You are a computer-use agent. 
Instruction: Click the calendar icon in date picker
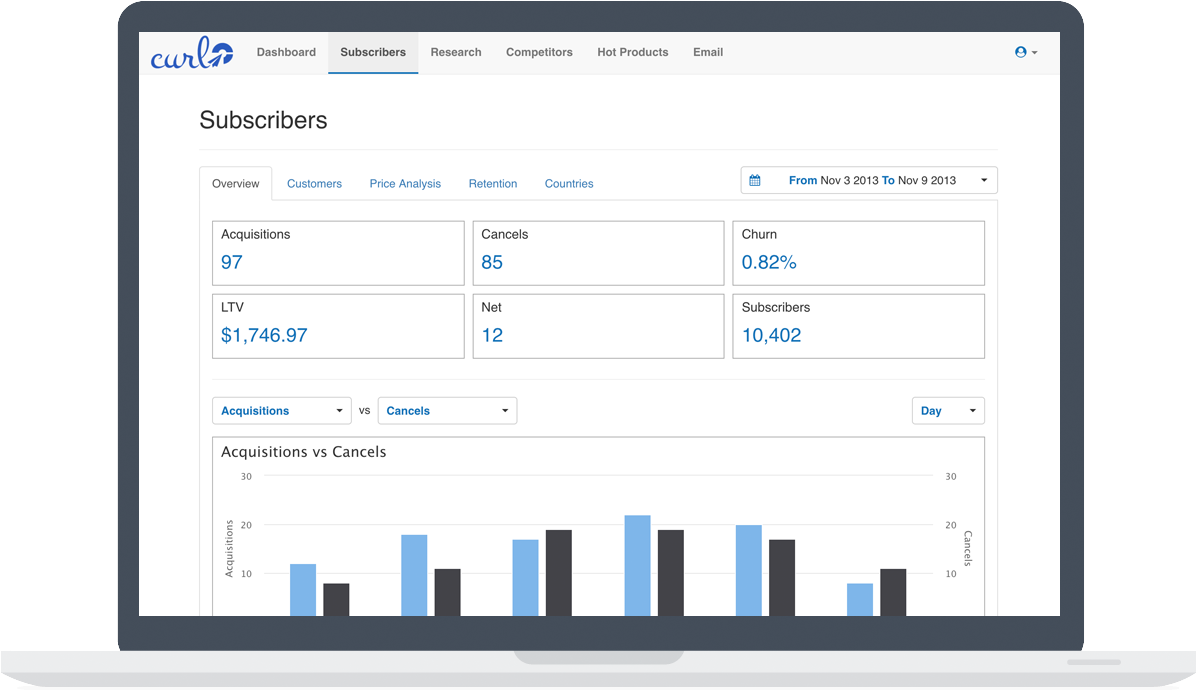[x=755, y=181]
